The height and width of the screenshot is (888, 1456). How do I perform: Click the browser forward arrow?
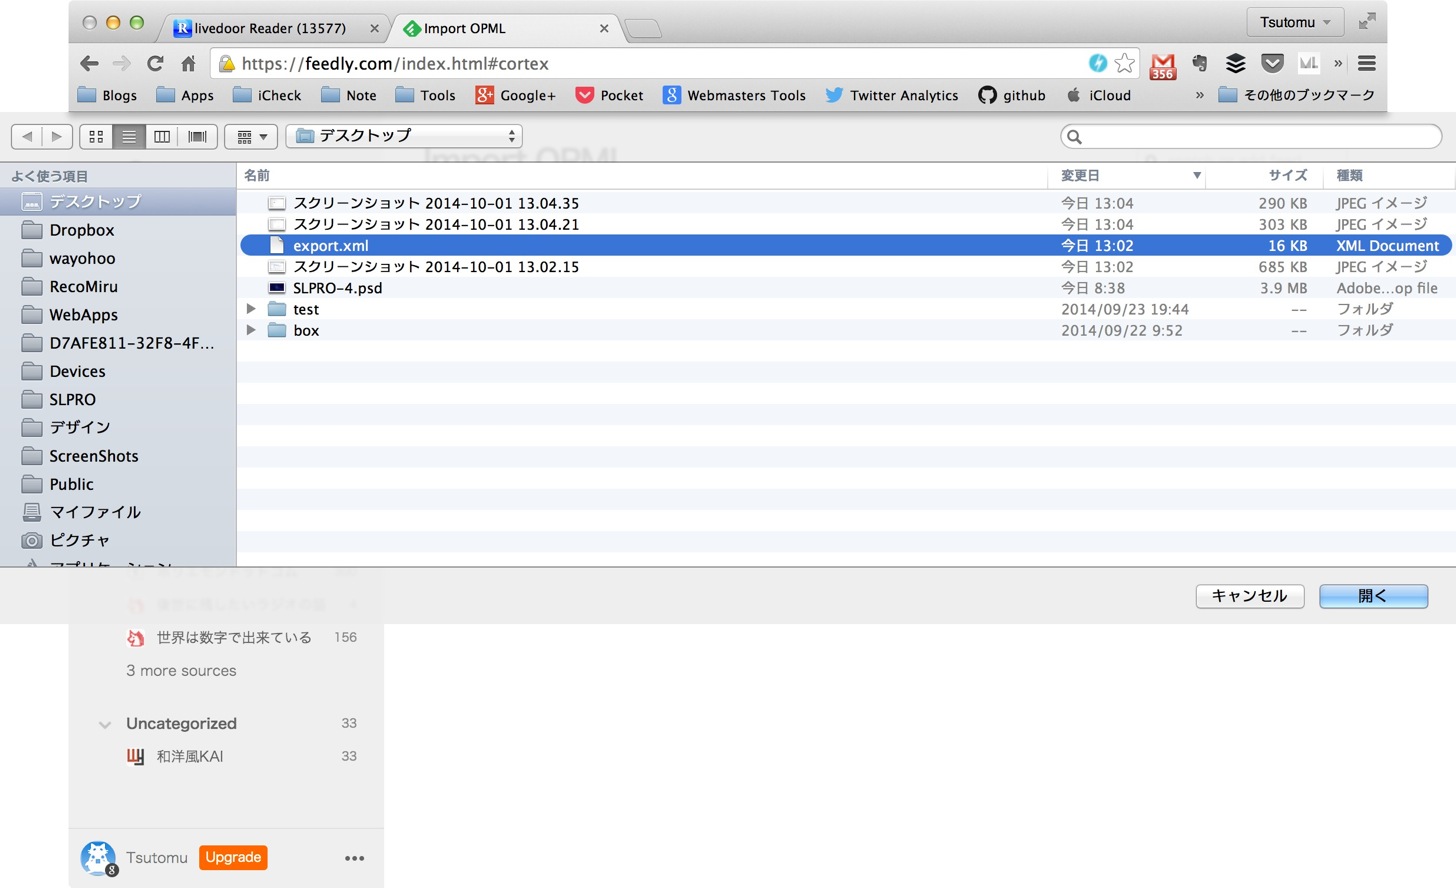(x=122, y=63)
